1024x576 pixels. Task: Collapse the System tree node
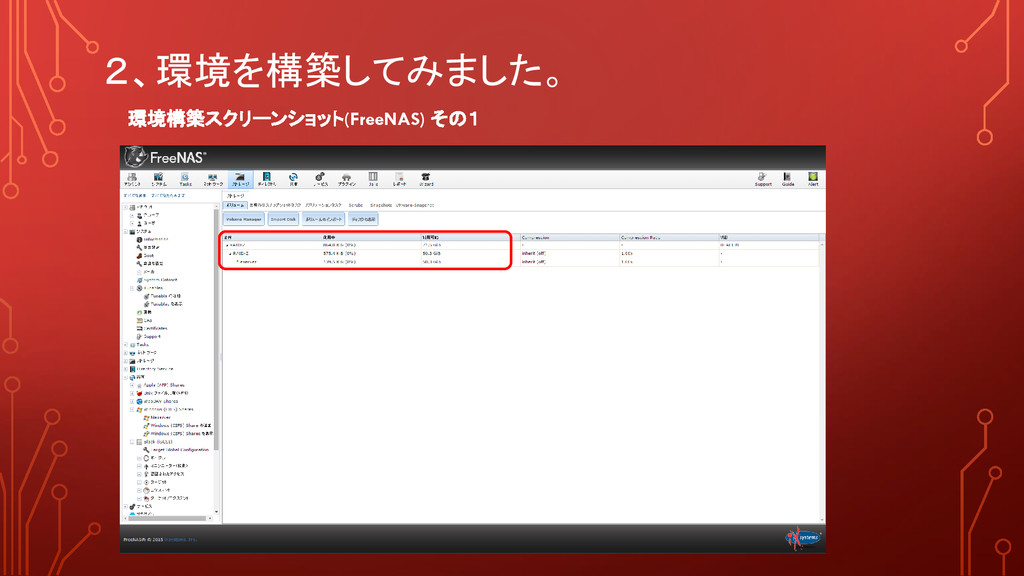pyautogui.click(x=126, y=231)
